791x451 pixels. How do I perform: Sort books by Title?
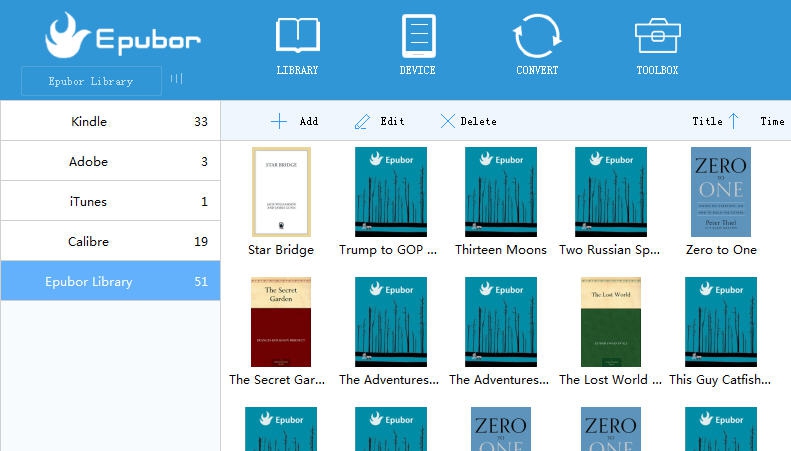point(707,121)
